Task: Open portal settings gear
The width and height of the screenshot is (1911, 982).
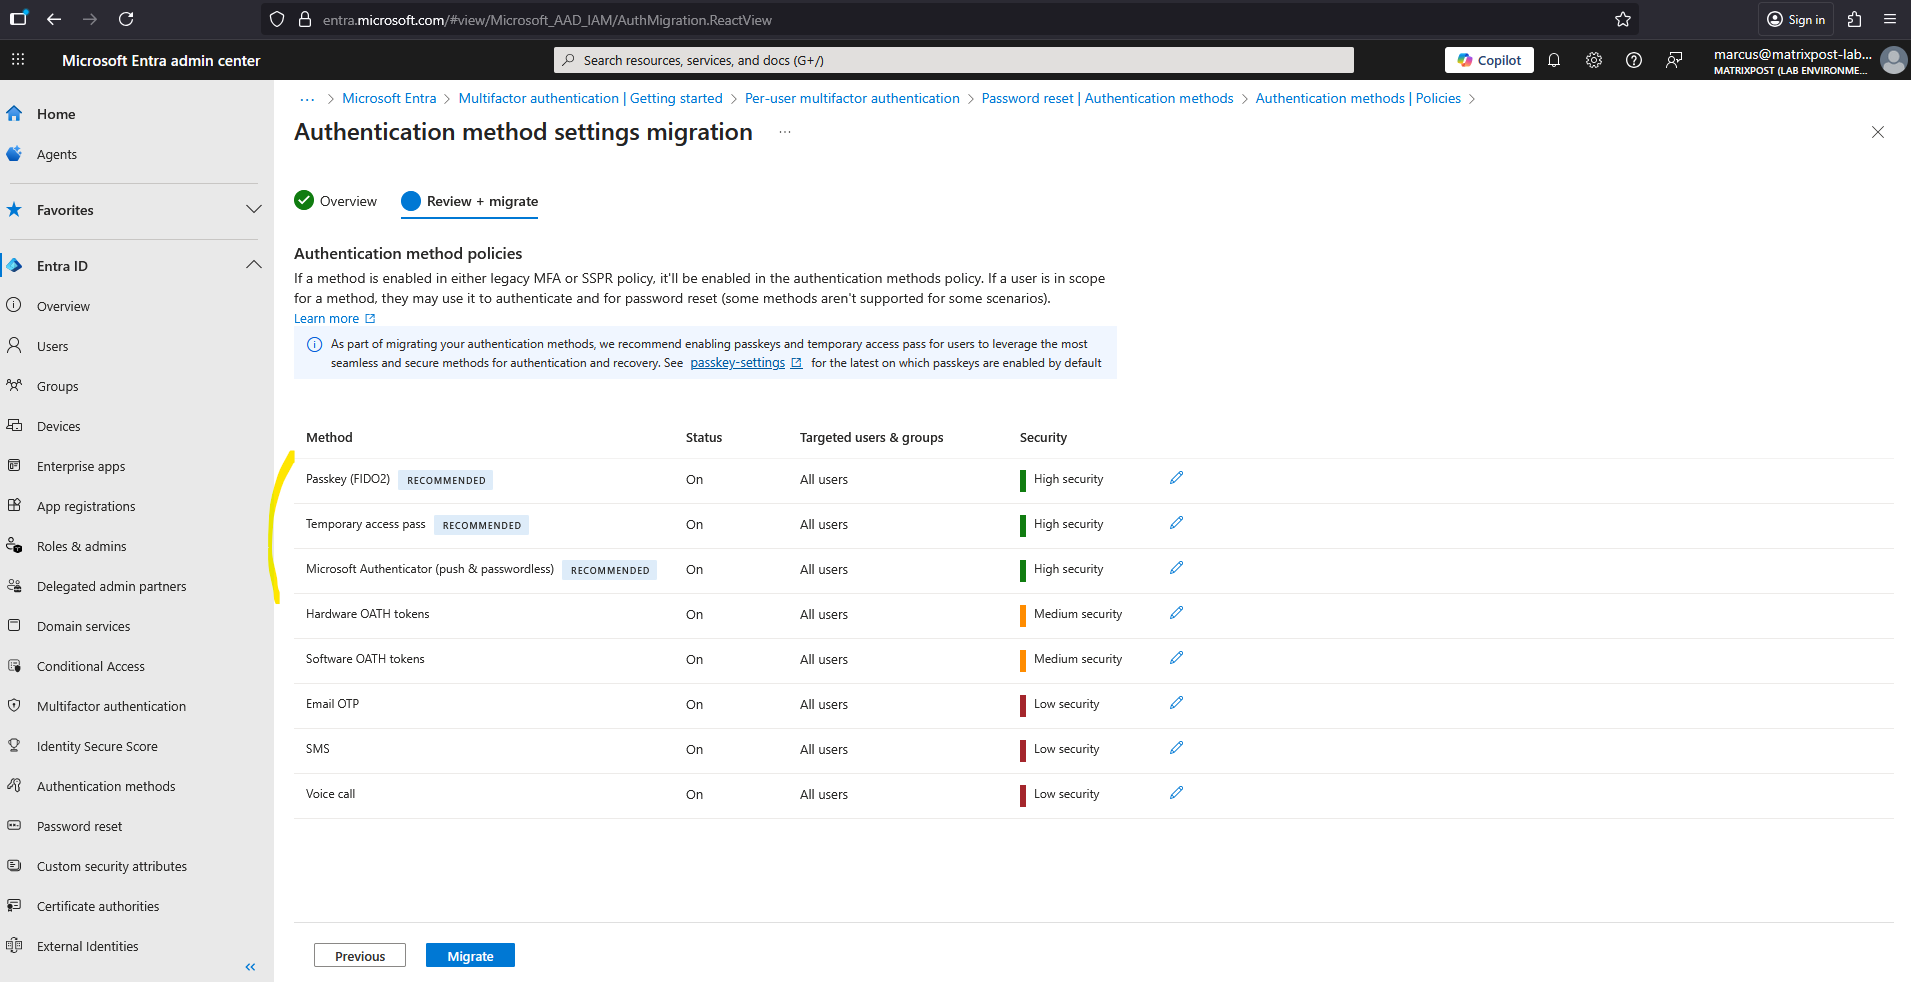Action: click(1594, 60)
